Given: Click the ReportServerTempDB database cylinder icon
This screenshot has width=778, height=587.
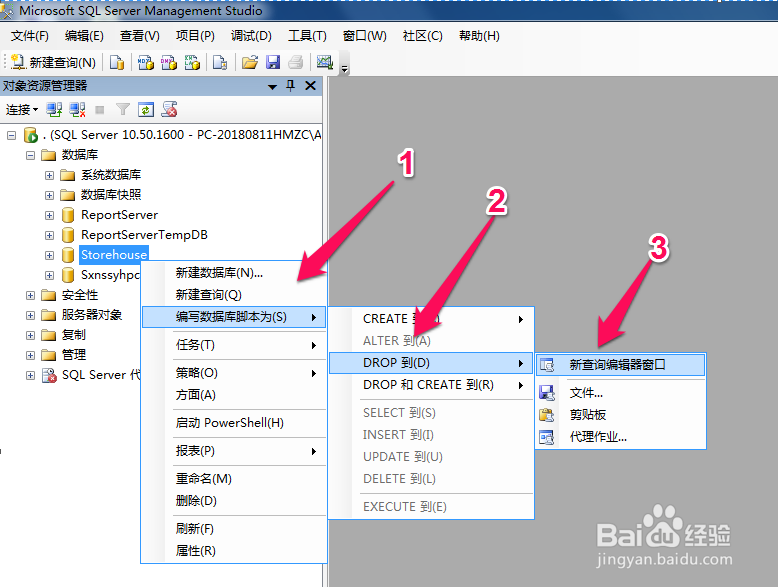Looking at the screenshot, I should (68, 235).
